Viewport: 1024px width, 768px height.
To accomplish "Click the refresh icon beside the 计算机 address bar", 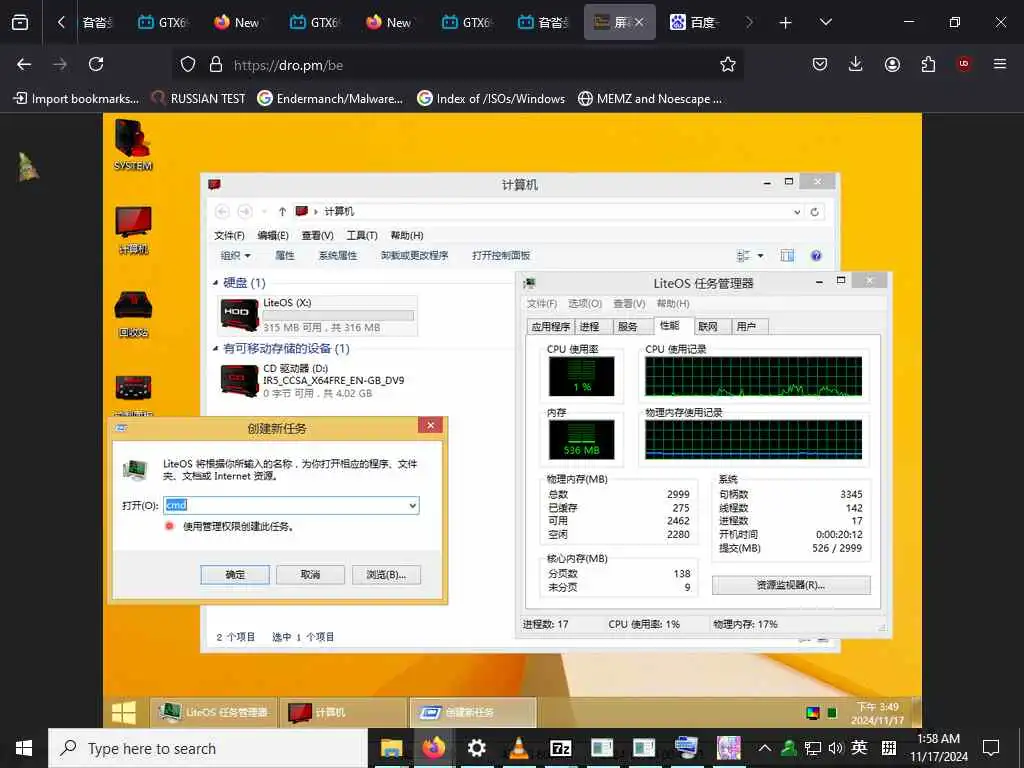I will [814, 212].
